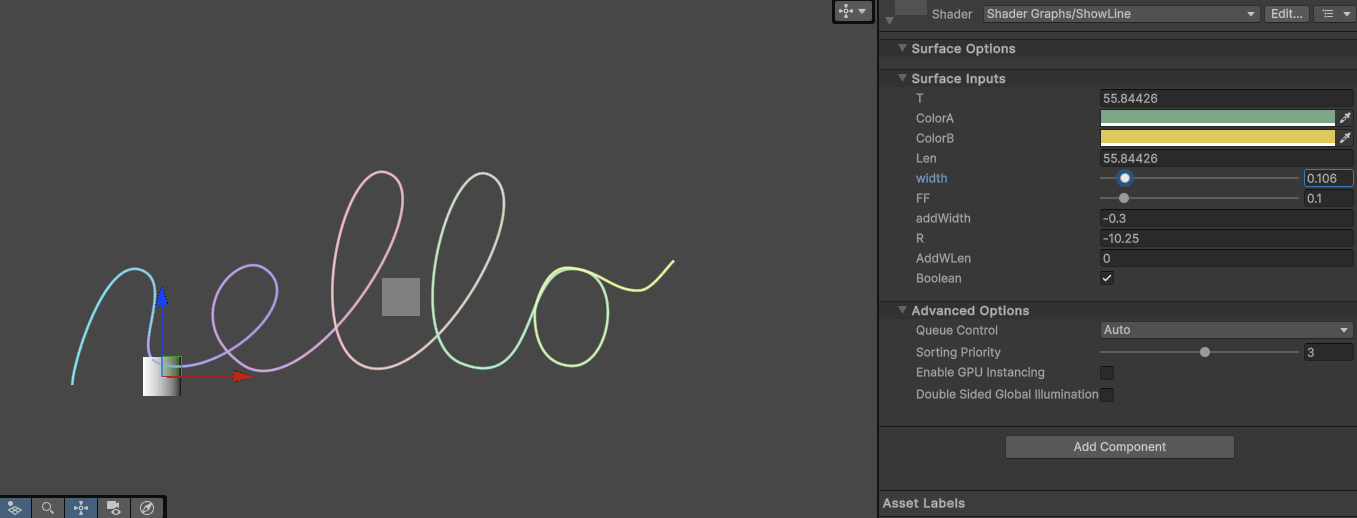The width and height of the screenshot is (1357, 518).
Task: Click the camera view overlay icon
Action: point(114,508)
